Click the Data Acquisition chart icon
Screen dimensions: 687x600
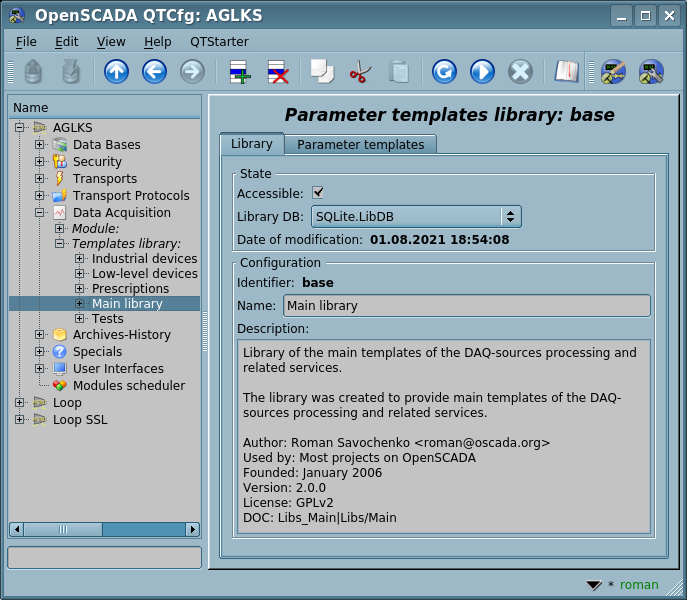[x=60, y=213]
